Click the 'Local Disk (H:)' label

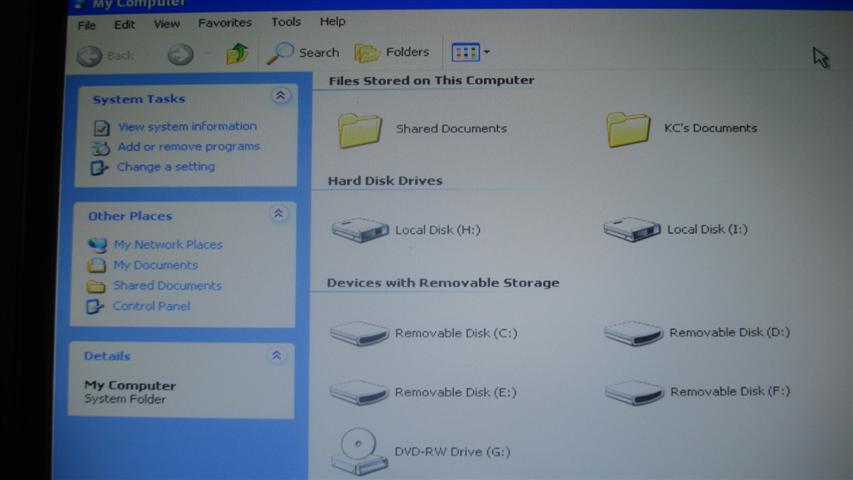438,230
